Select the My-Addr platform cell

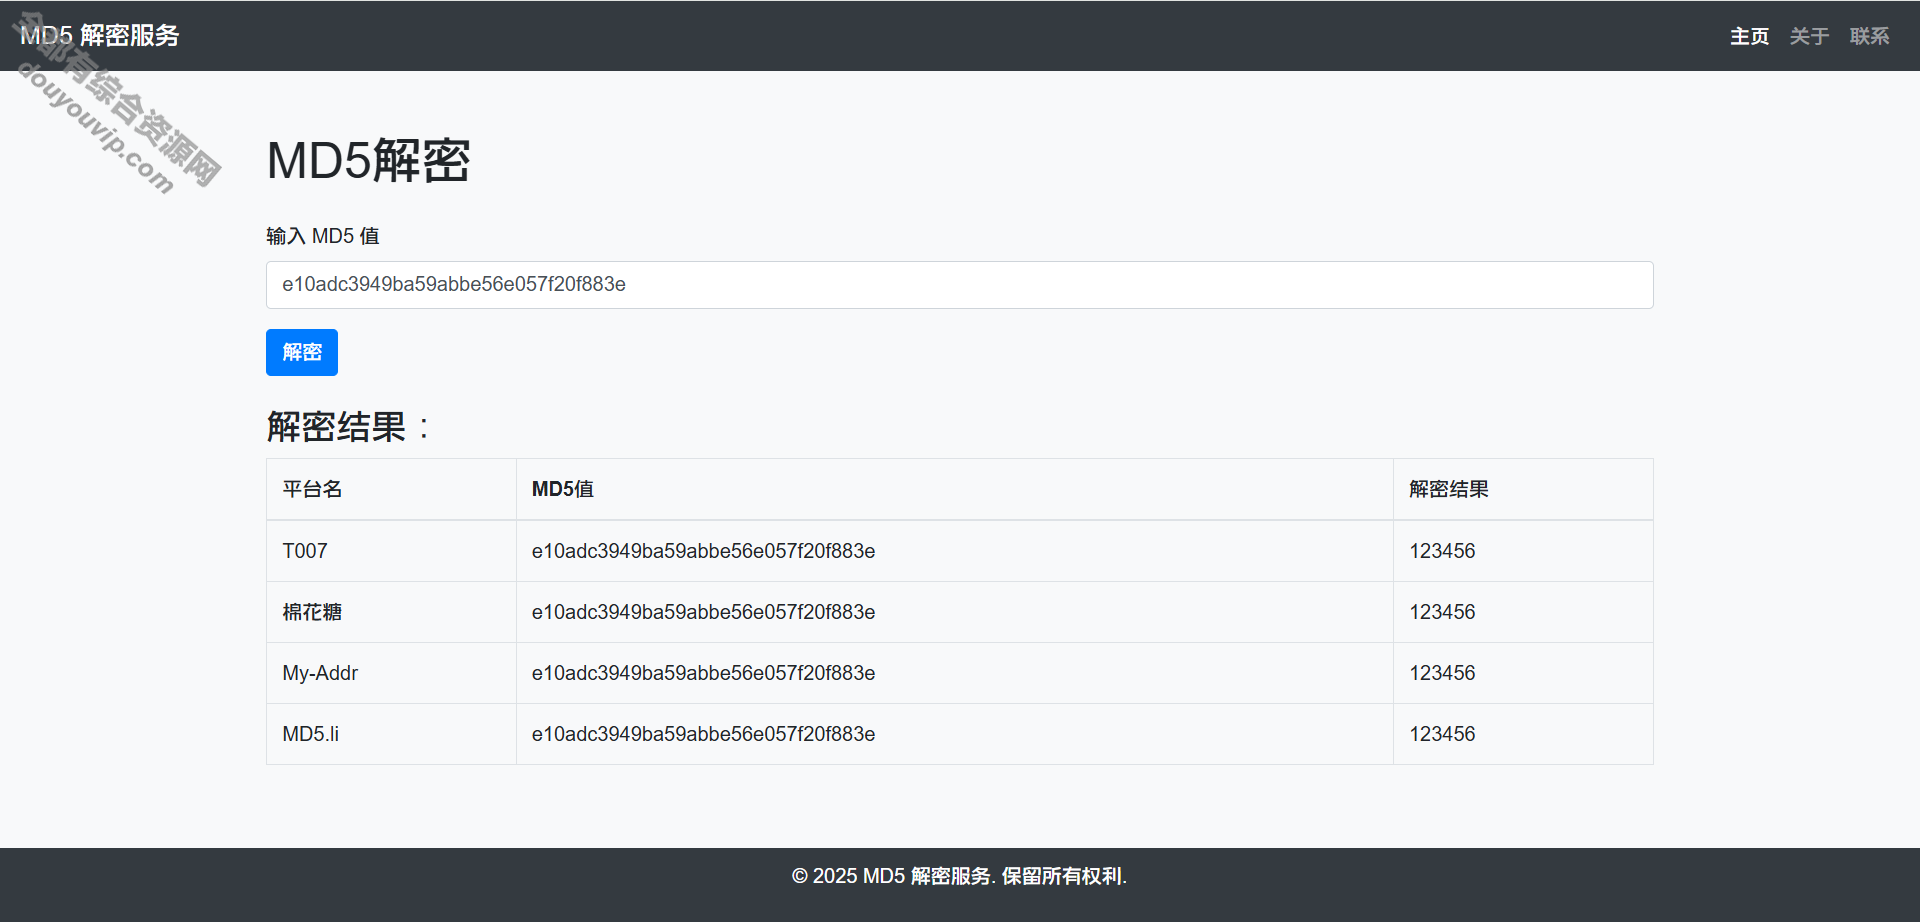click(320, 673)
